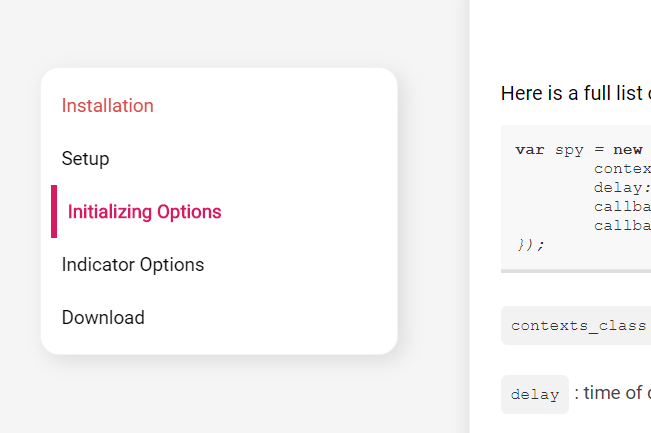Open the Download section link
Image resolution: width=651 pixels, height=433 pixels.
(103, 318)
